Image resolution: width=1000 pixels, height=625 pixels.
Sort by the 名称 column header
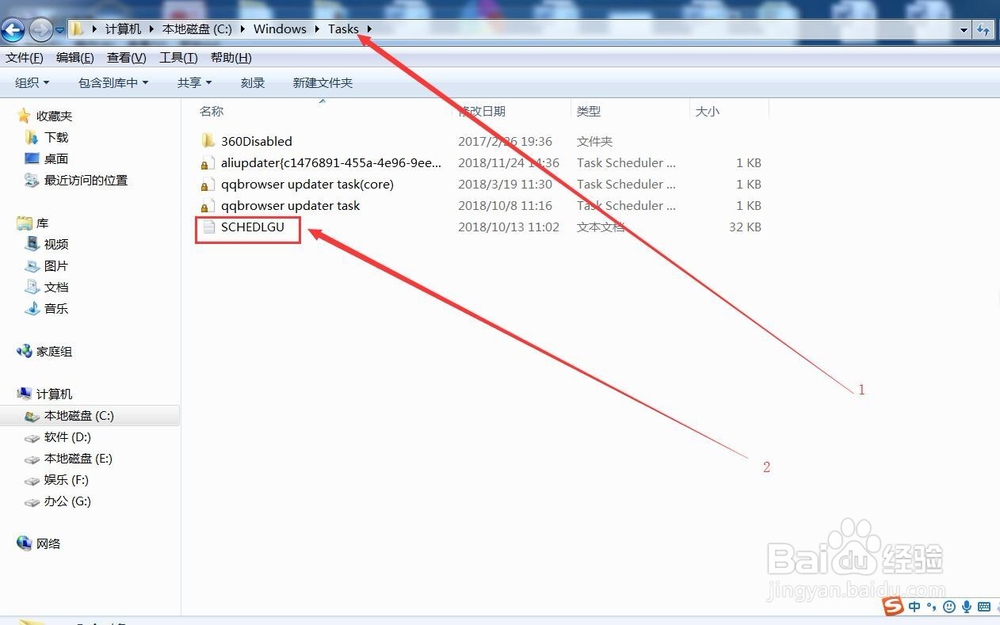[x=211, y=111]
